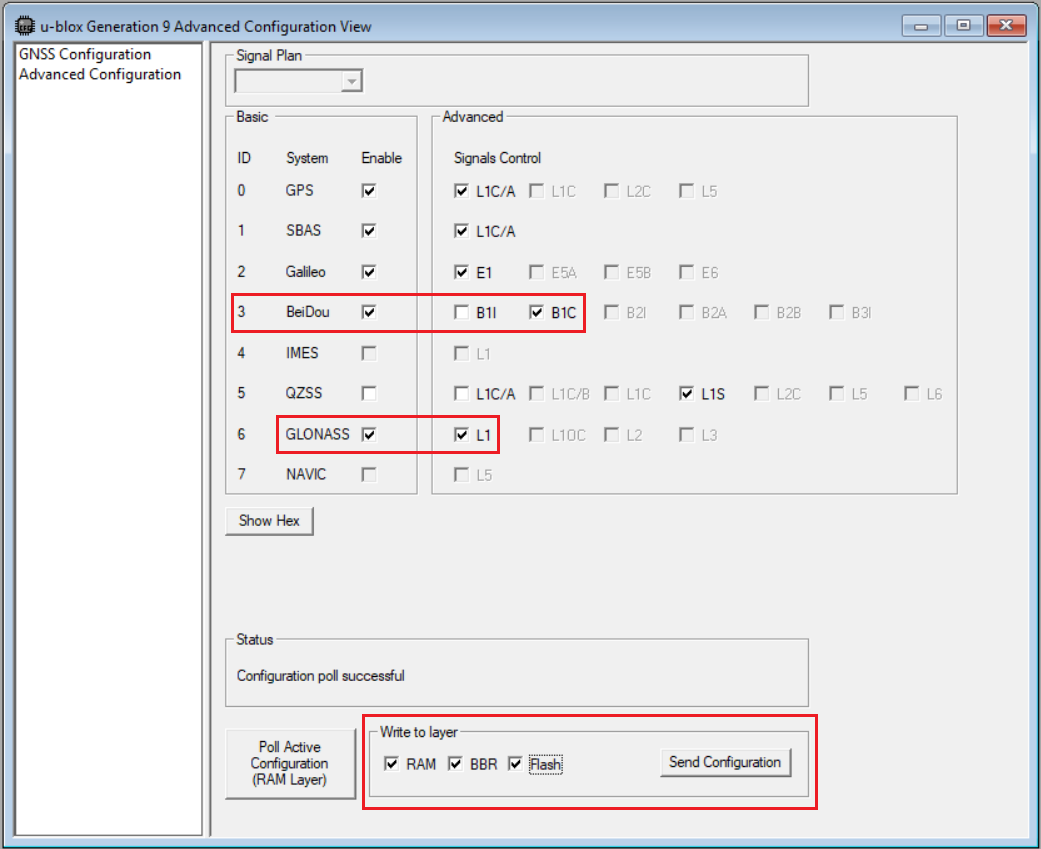The width and height of the screenshot is (1041, 849).
Task: Toggle the GPS enable checkbox
Action: click(369, 191)
